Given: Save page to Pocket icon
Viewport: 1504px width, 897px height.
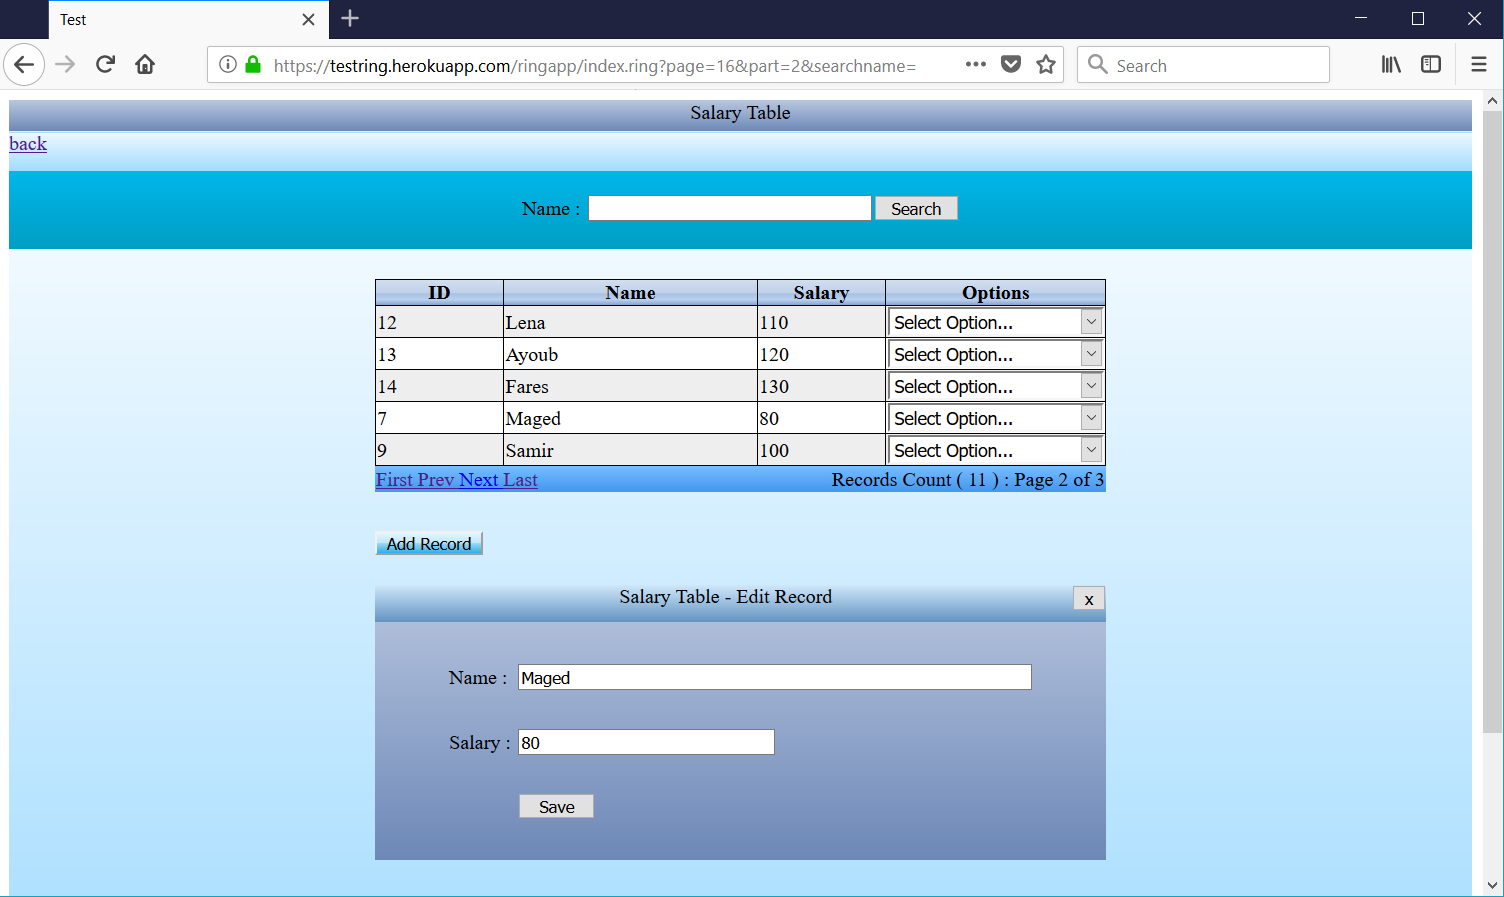Looking at the screenshot, I should (x=1010, y=64).
